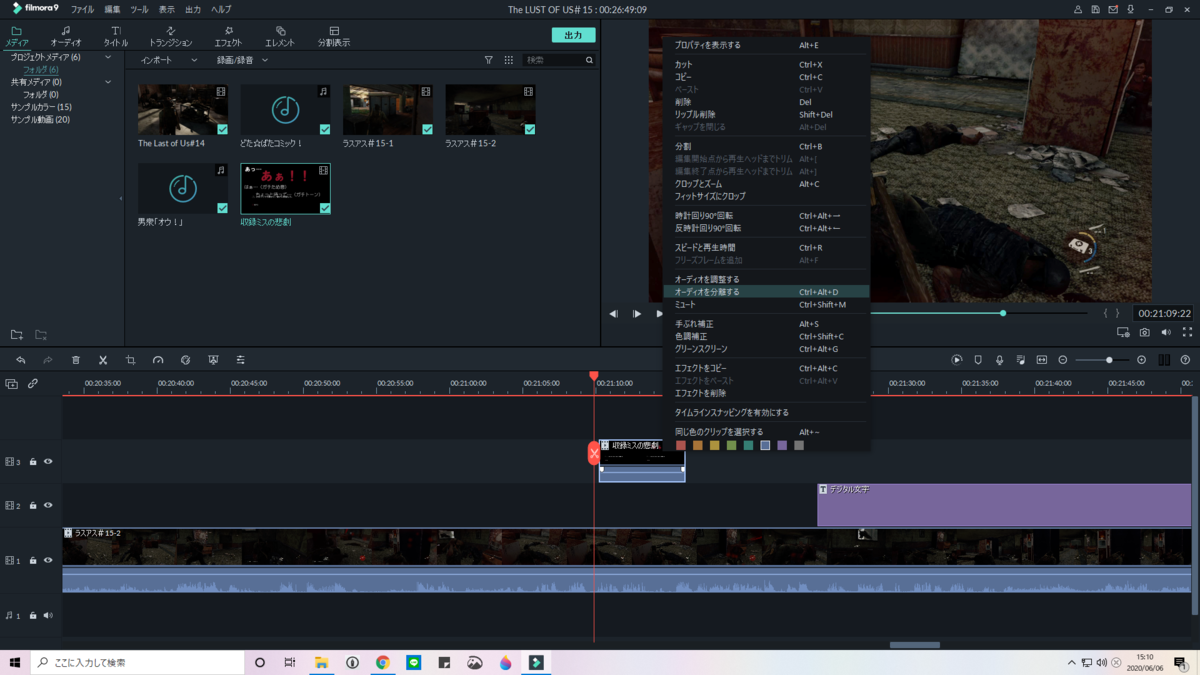Screen dimensions: 1200x675
Task: Collapse the 共有メディア tree arrow
Action: (108, 82)
